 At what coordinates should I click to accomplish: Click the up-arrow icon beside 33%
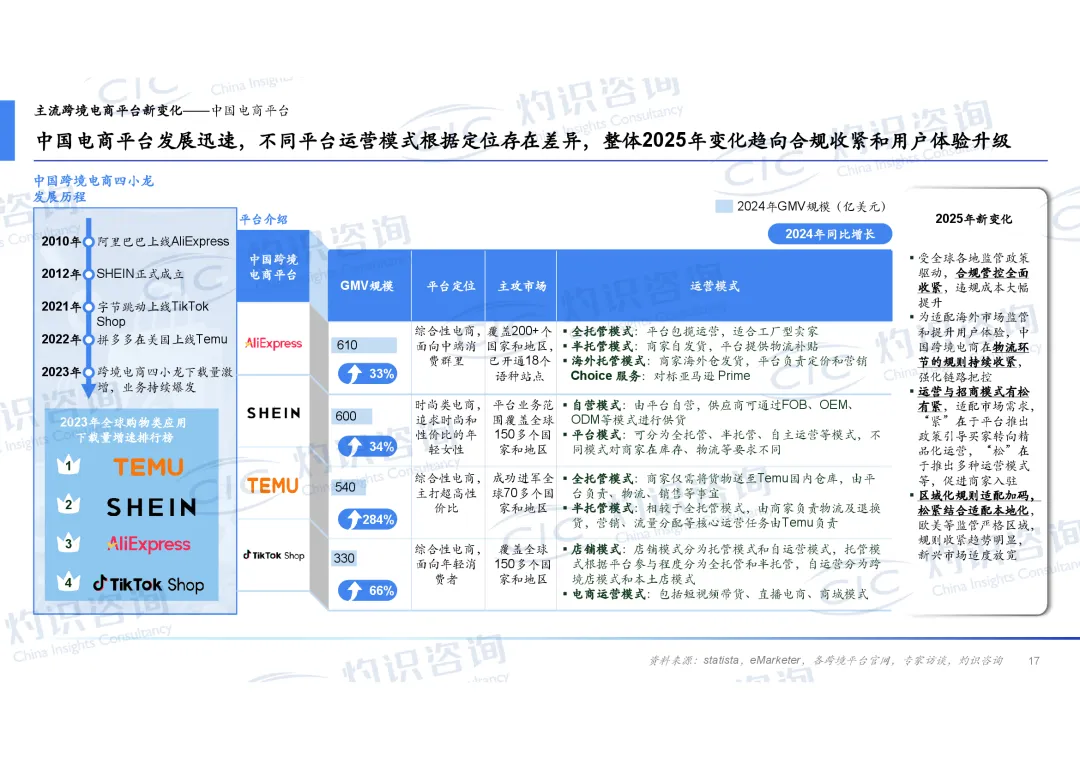tap(354, 374)
